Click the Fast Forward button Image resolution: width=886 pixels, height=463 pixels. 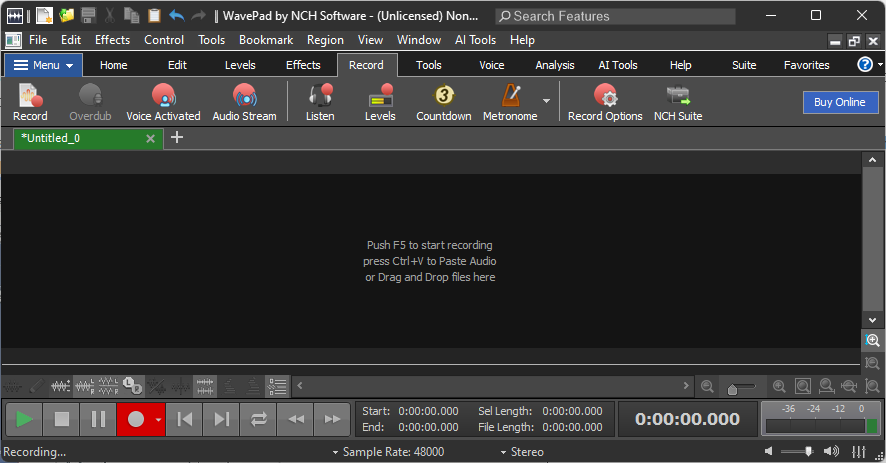coord(332,419)
